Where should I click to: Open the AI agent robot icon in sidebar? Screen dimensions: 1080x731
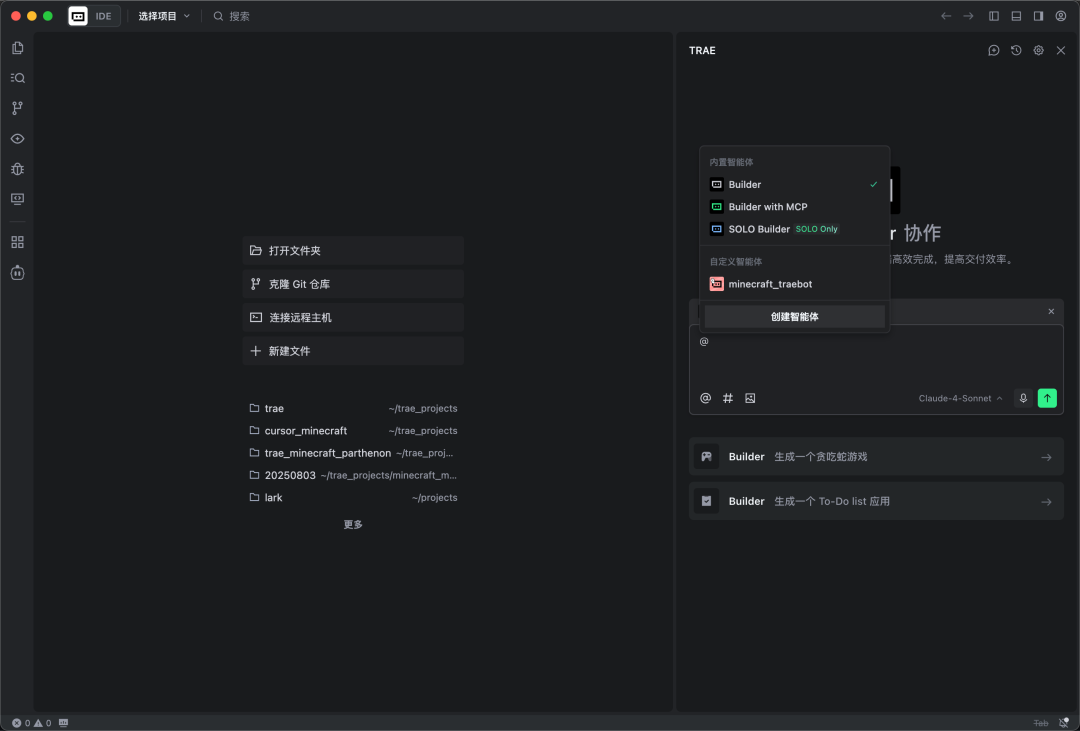(x=17, y=273)
